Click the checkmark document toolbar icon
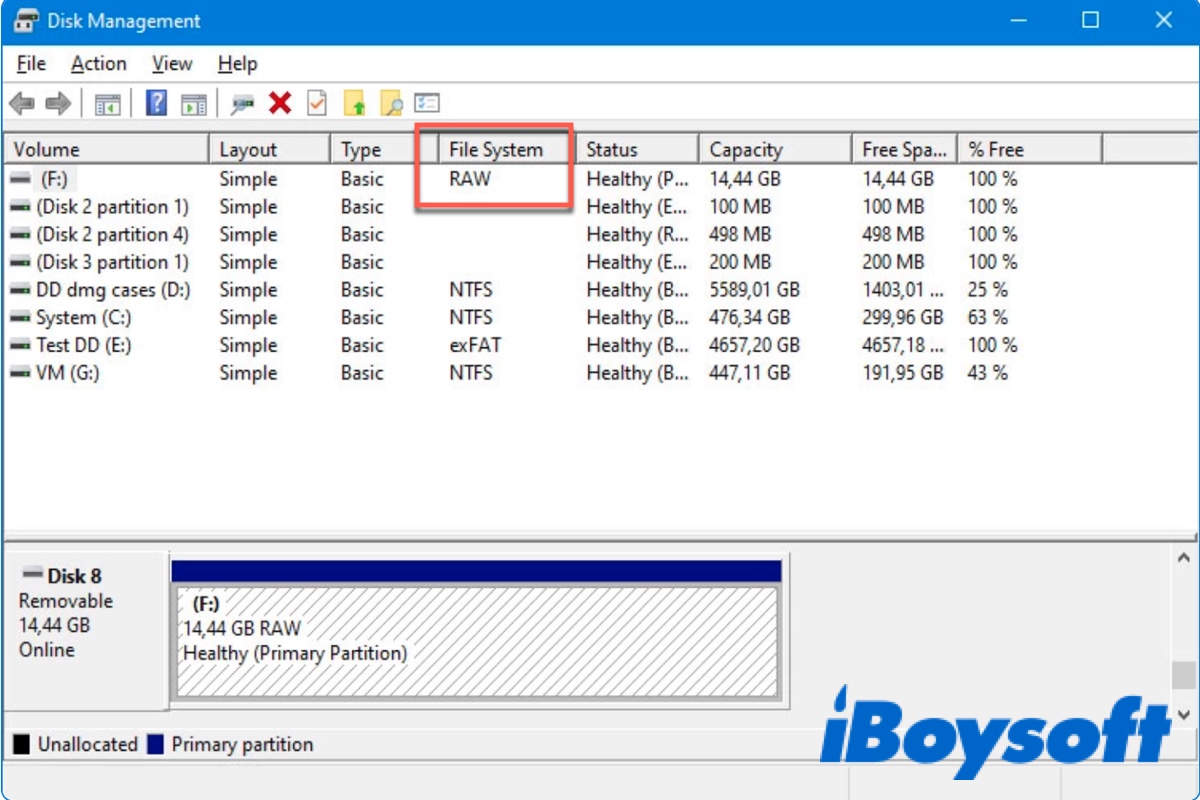 (315, 103)
